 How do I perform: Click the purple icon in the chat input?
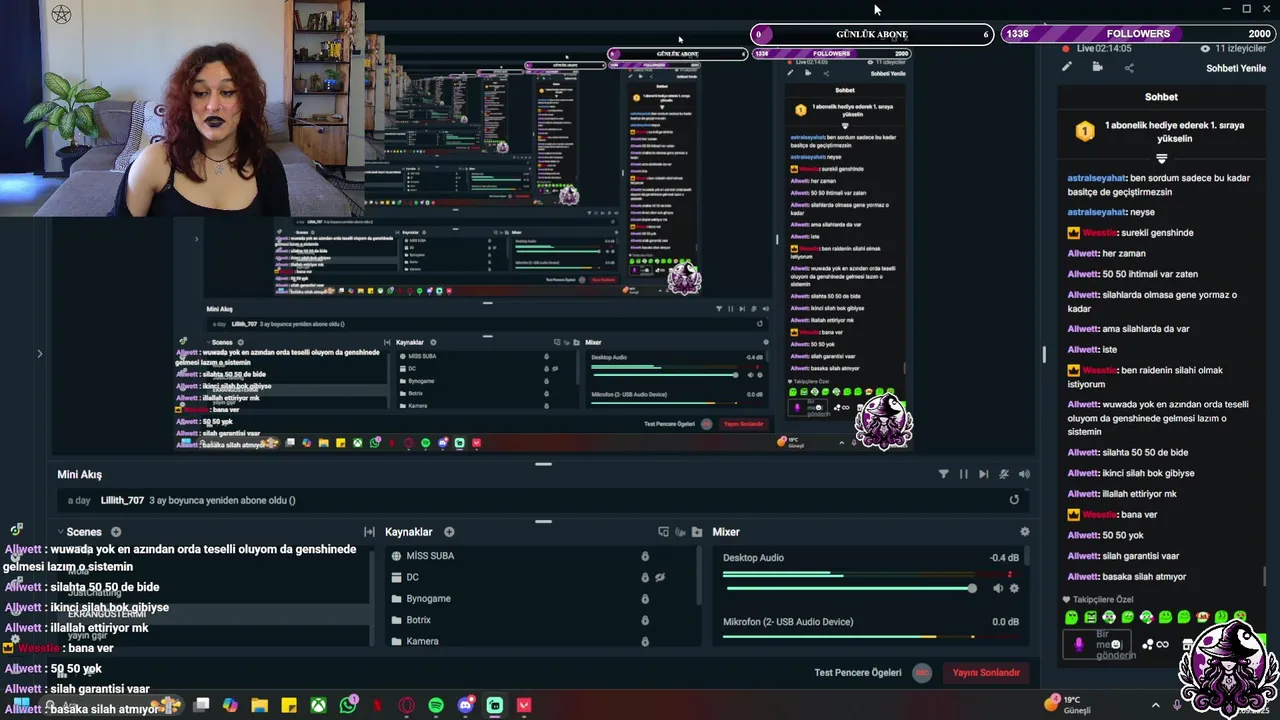click(x=1078, y=645)
